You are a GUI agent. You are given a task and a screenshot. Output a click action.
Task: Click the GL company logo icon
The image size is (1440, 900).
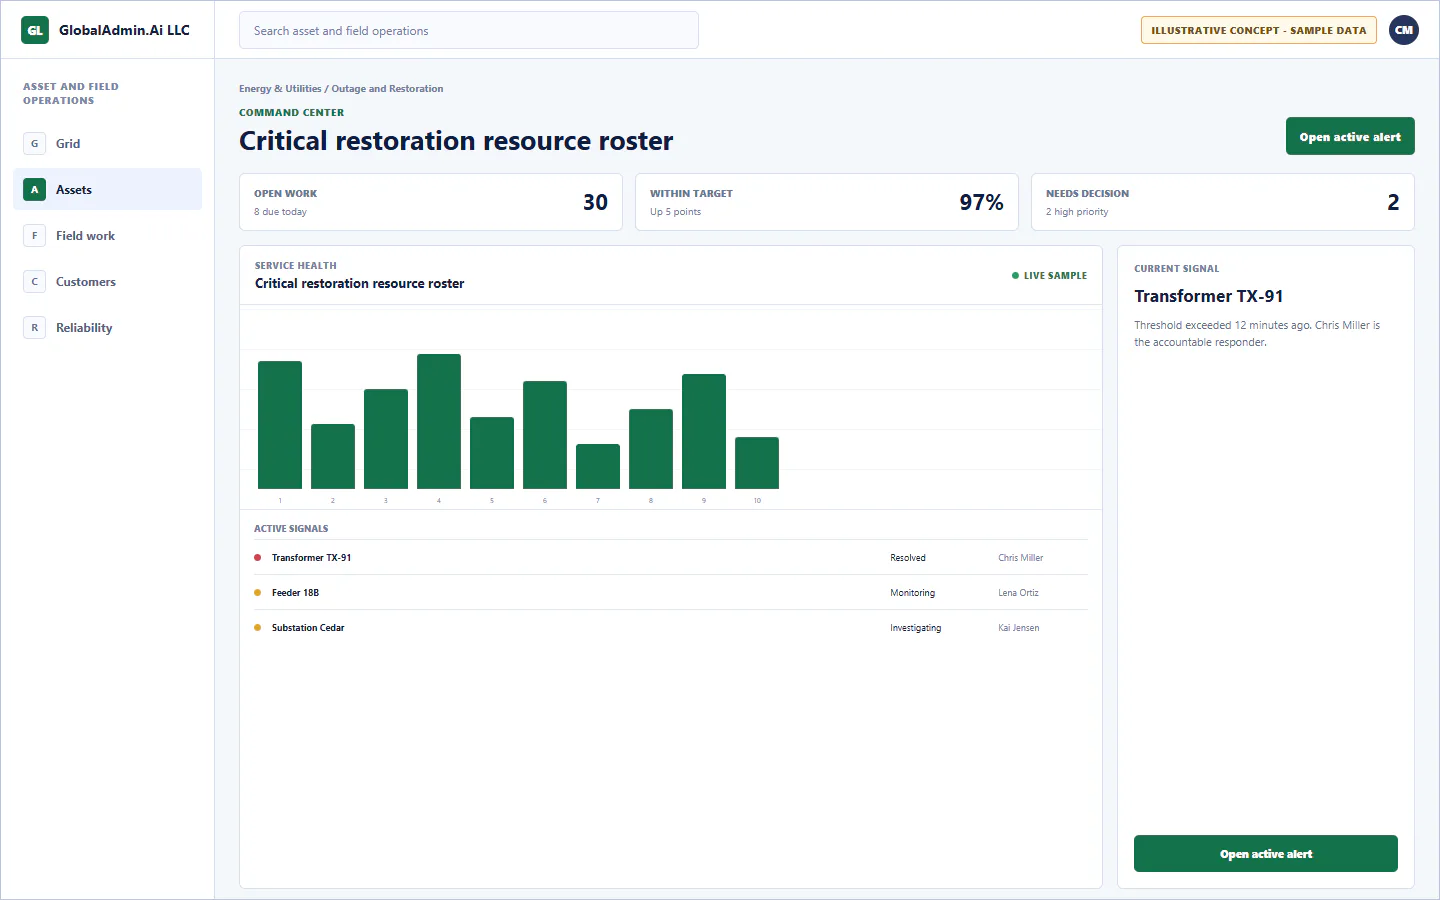(x=35, y=30)
